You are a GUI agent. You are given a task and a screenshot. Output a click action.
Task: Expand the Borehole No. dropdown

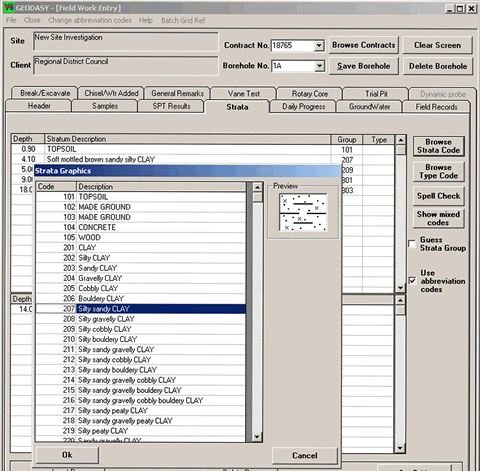pos(319,66)
